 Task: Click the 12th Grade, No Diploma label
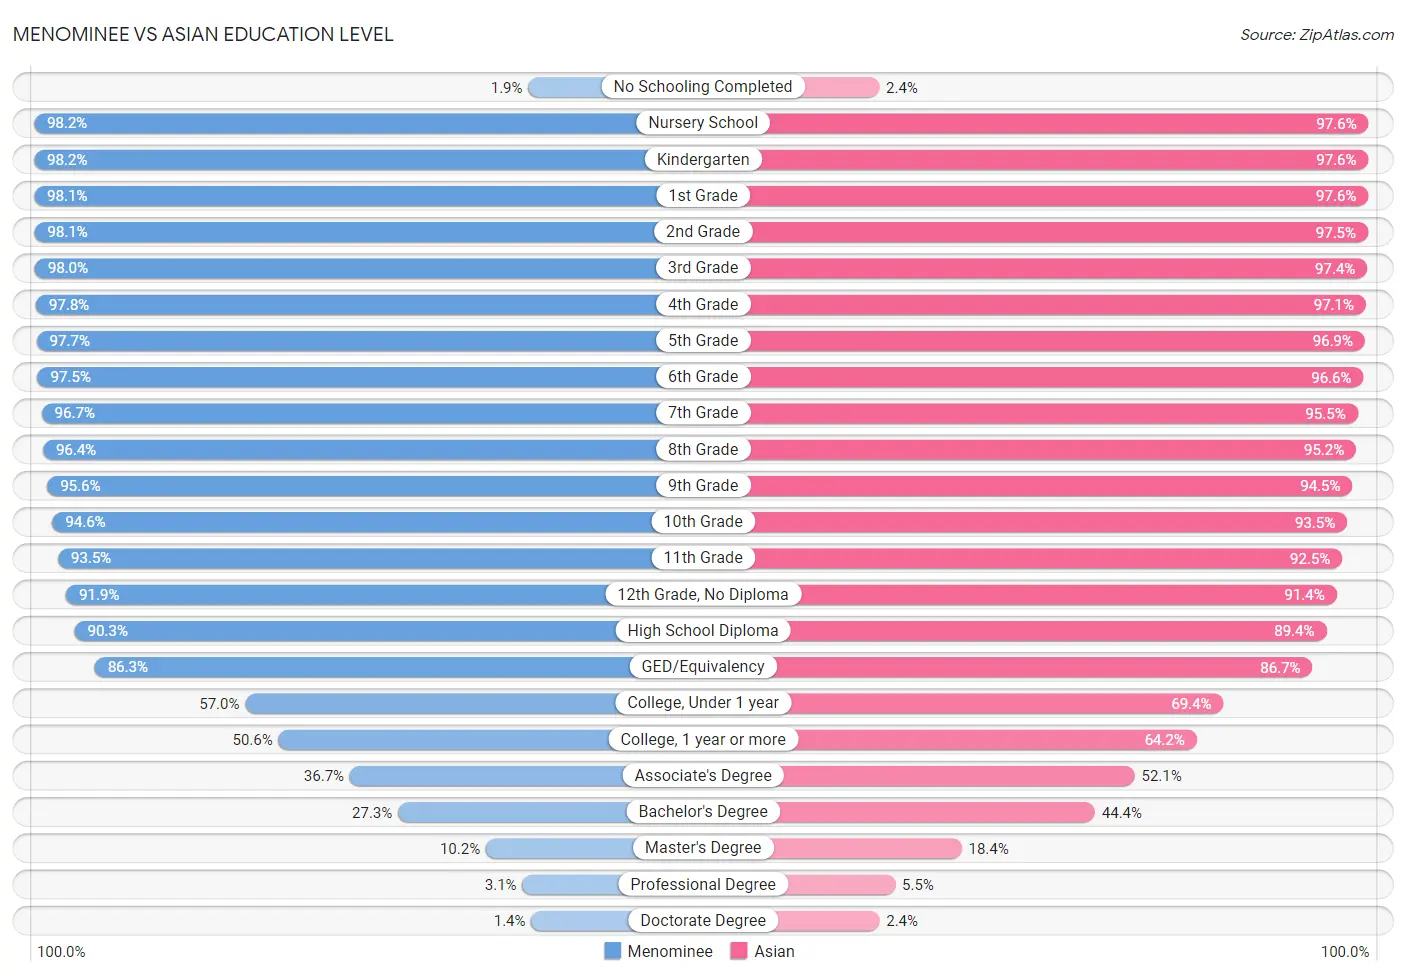coord(703,594)
